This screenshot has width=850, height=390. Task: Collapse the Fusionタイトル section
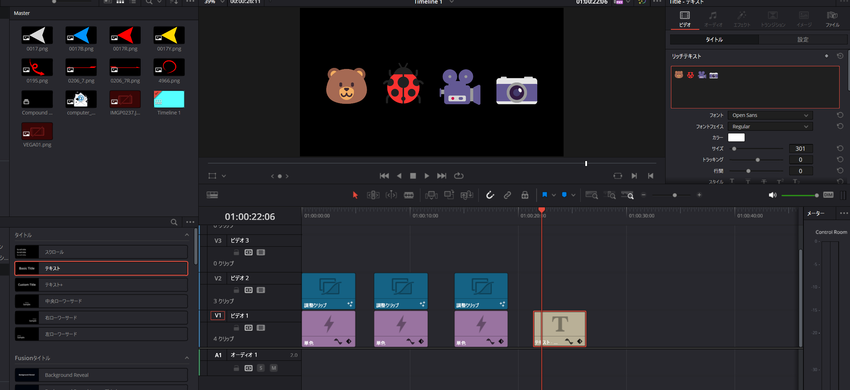(x=187, y=358)
